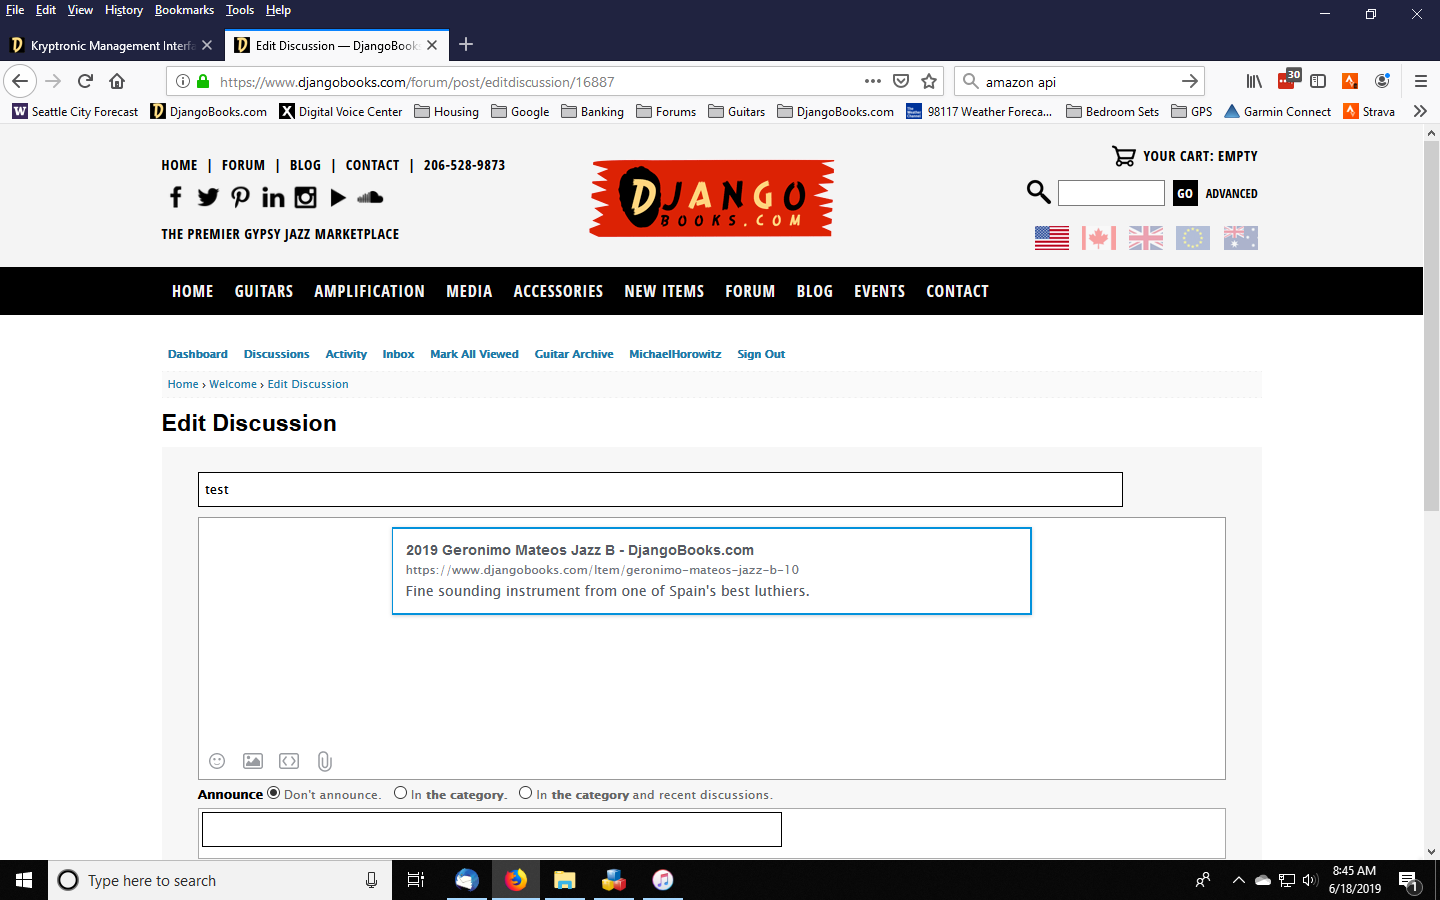Expand the bookmarks toolbar overflow chevron
The width and height of the screenshot is (1440, 900).
(1420, 111)
